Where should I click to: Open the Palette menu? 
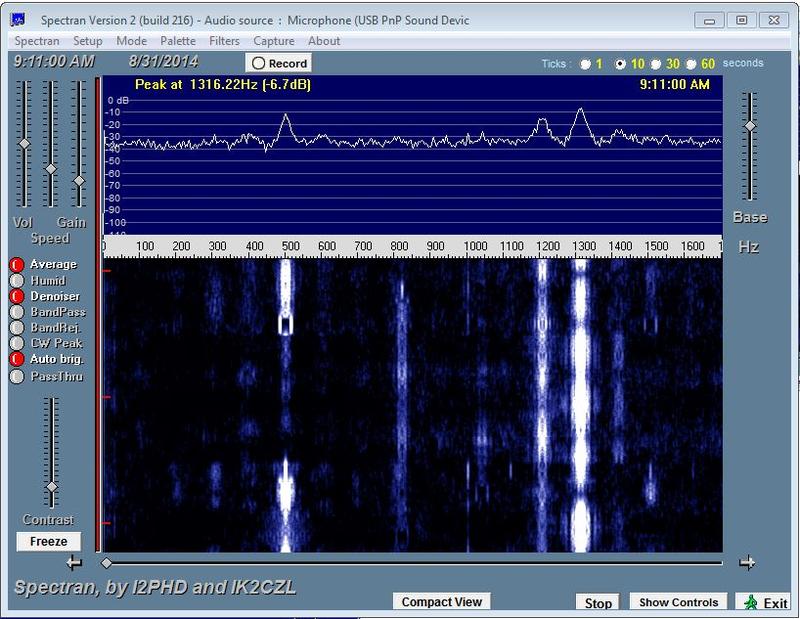point(178,41)
